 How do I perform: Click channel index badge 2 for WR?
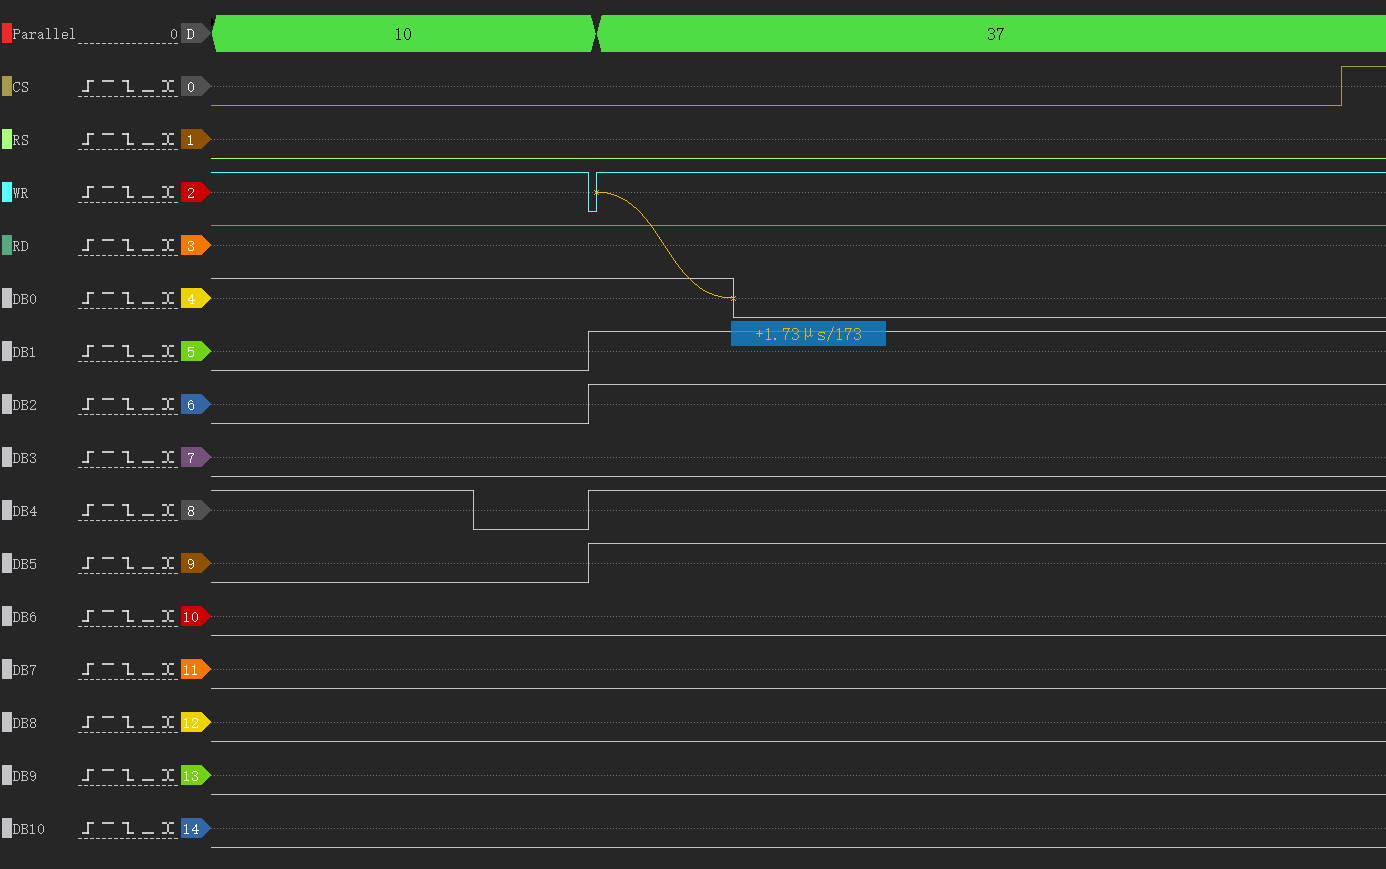click(195, 192)
